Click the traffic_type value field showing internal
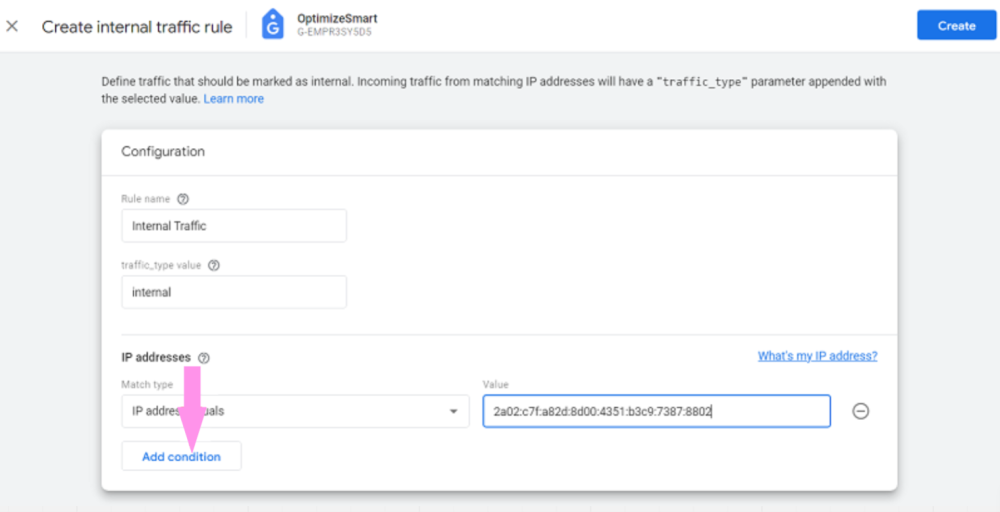Screen dimensions: 1000x512 pyautogui.click(x=234, y=292)
